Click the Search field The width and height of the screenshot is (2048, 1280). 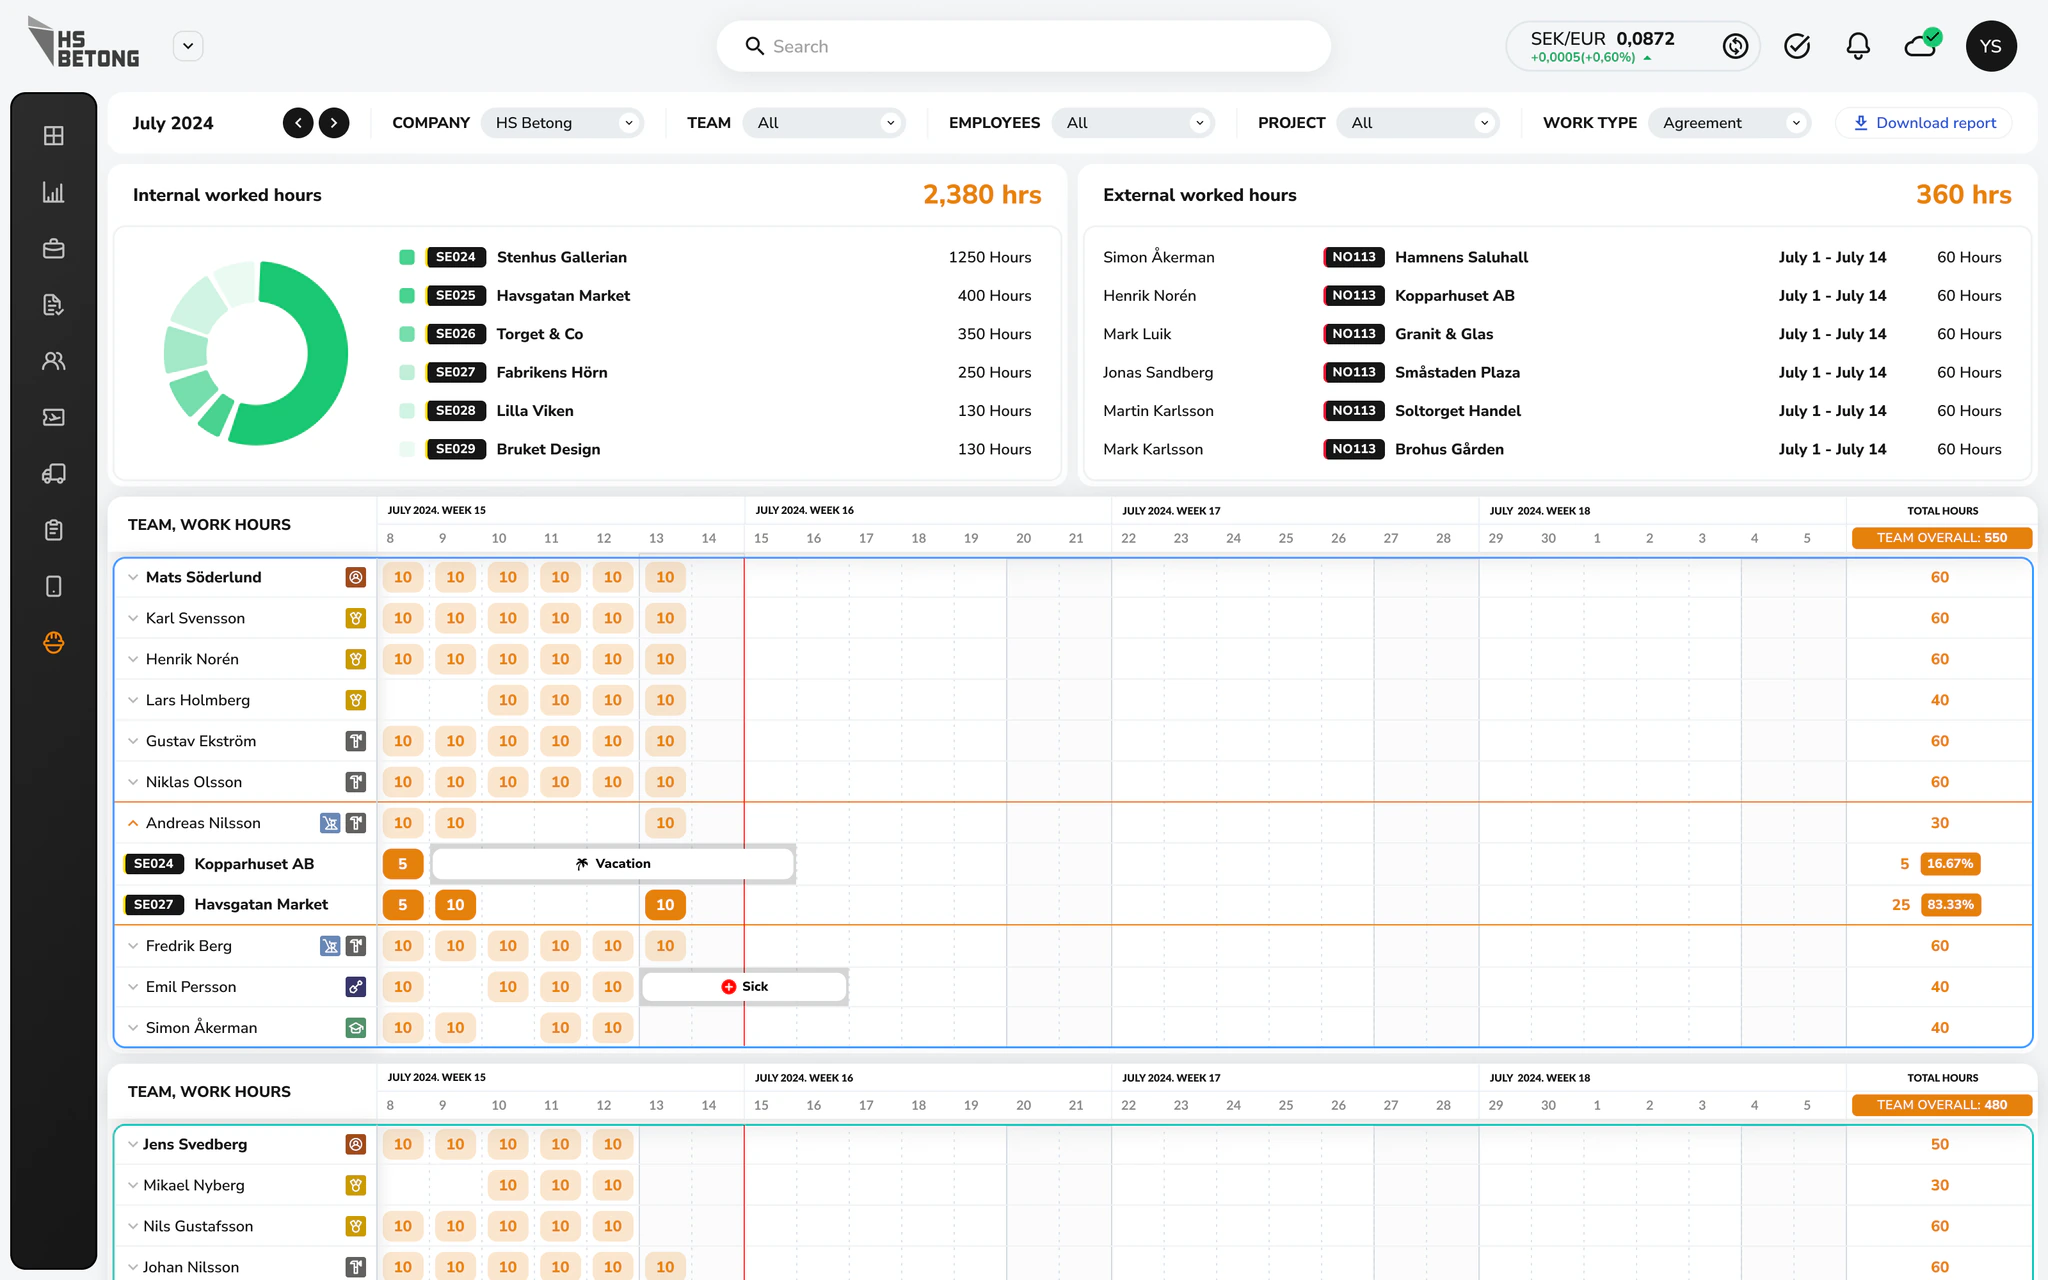(x=1023, y=46)
